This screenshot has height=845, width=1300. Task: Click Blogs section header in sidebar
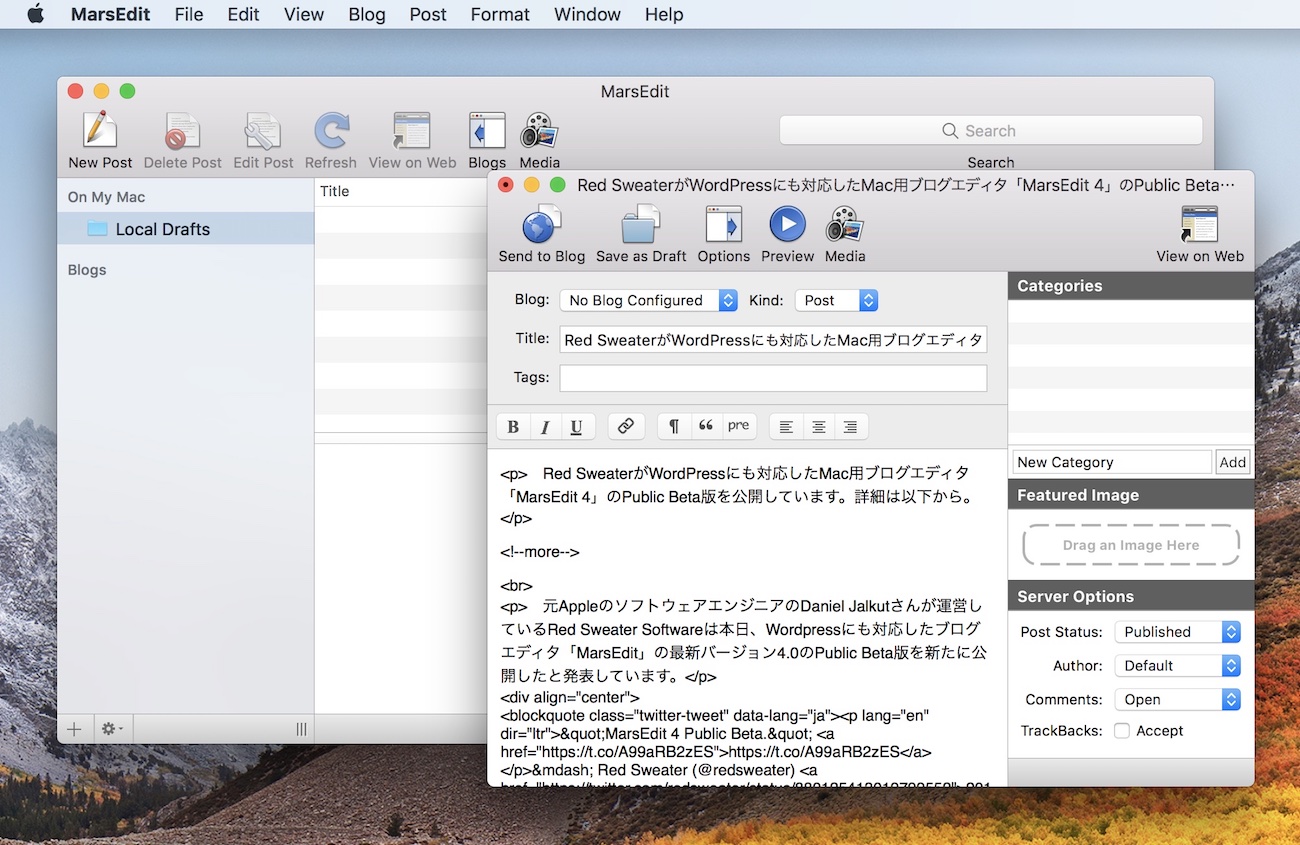click(87, 270)
